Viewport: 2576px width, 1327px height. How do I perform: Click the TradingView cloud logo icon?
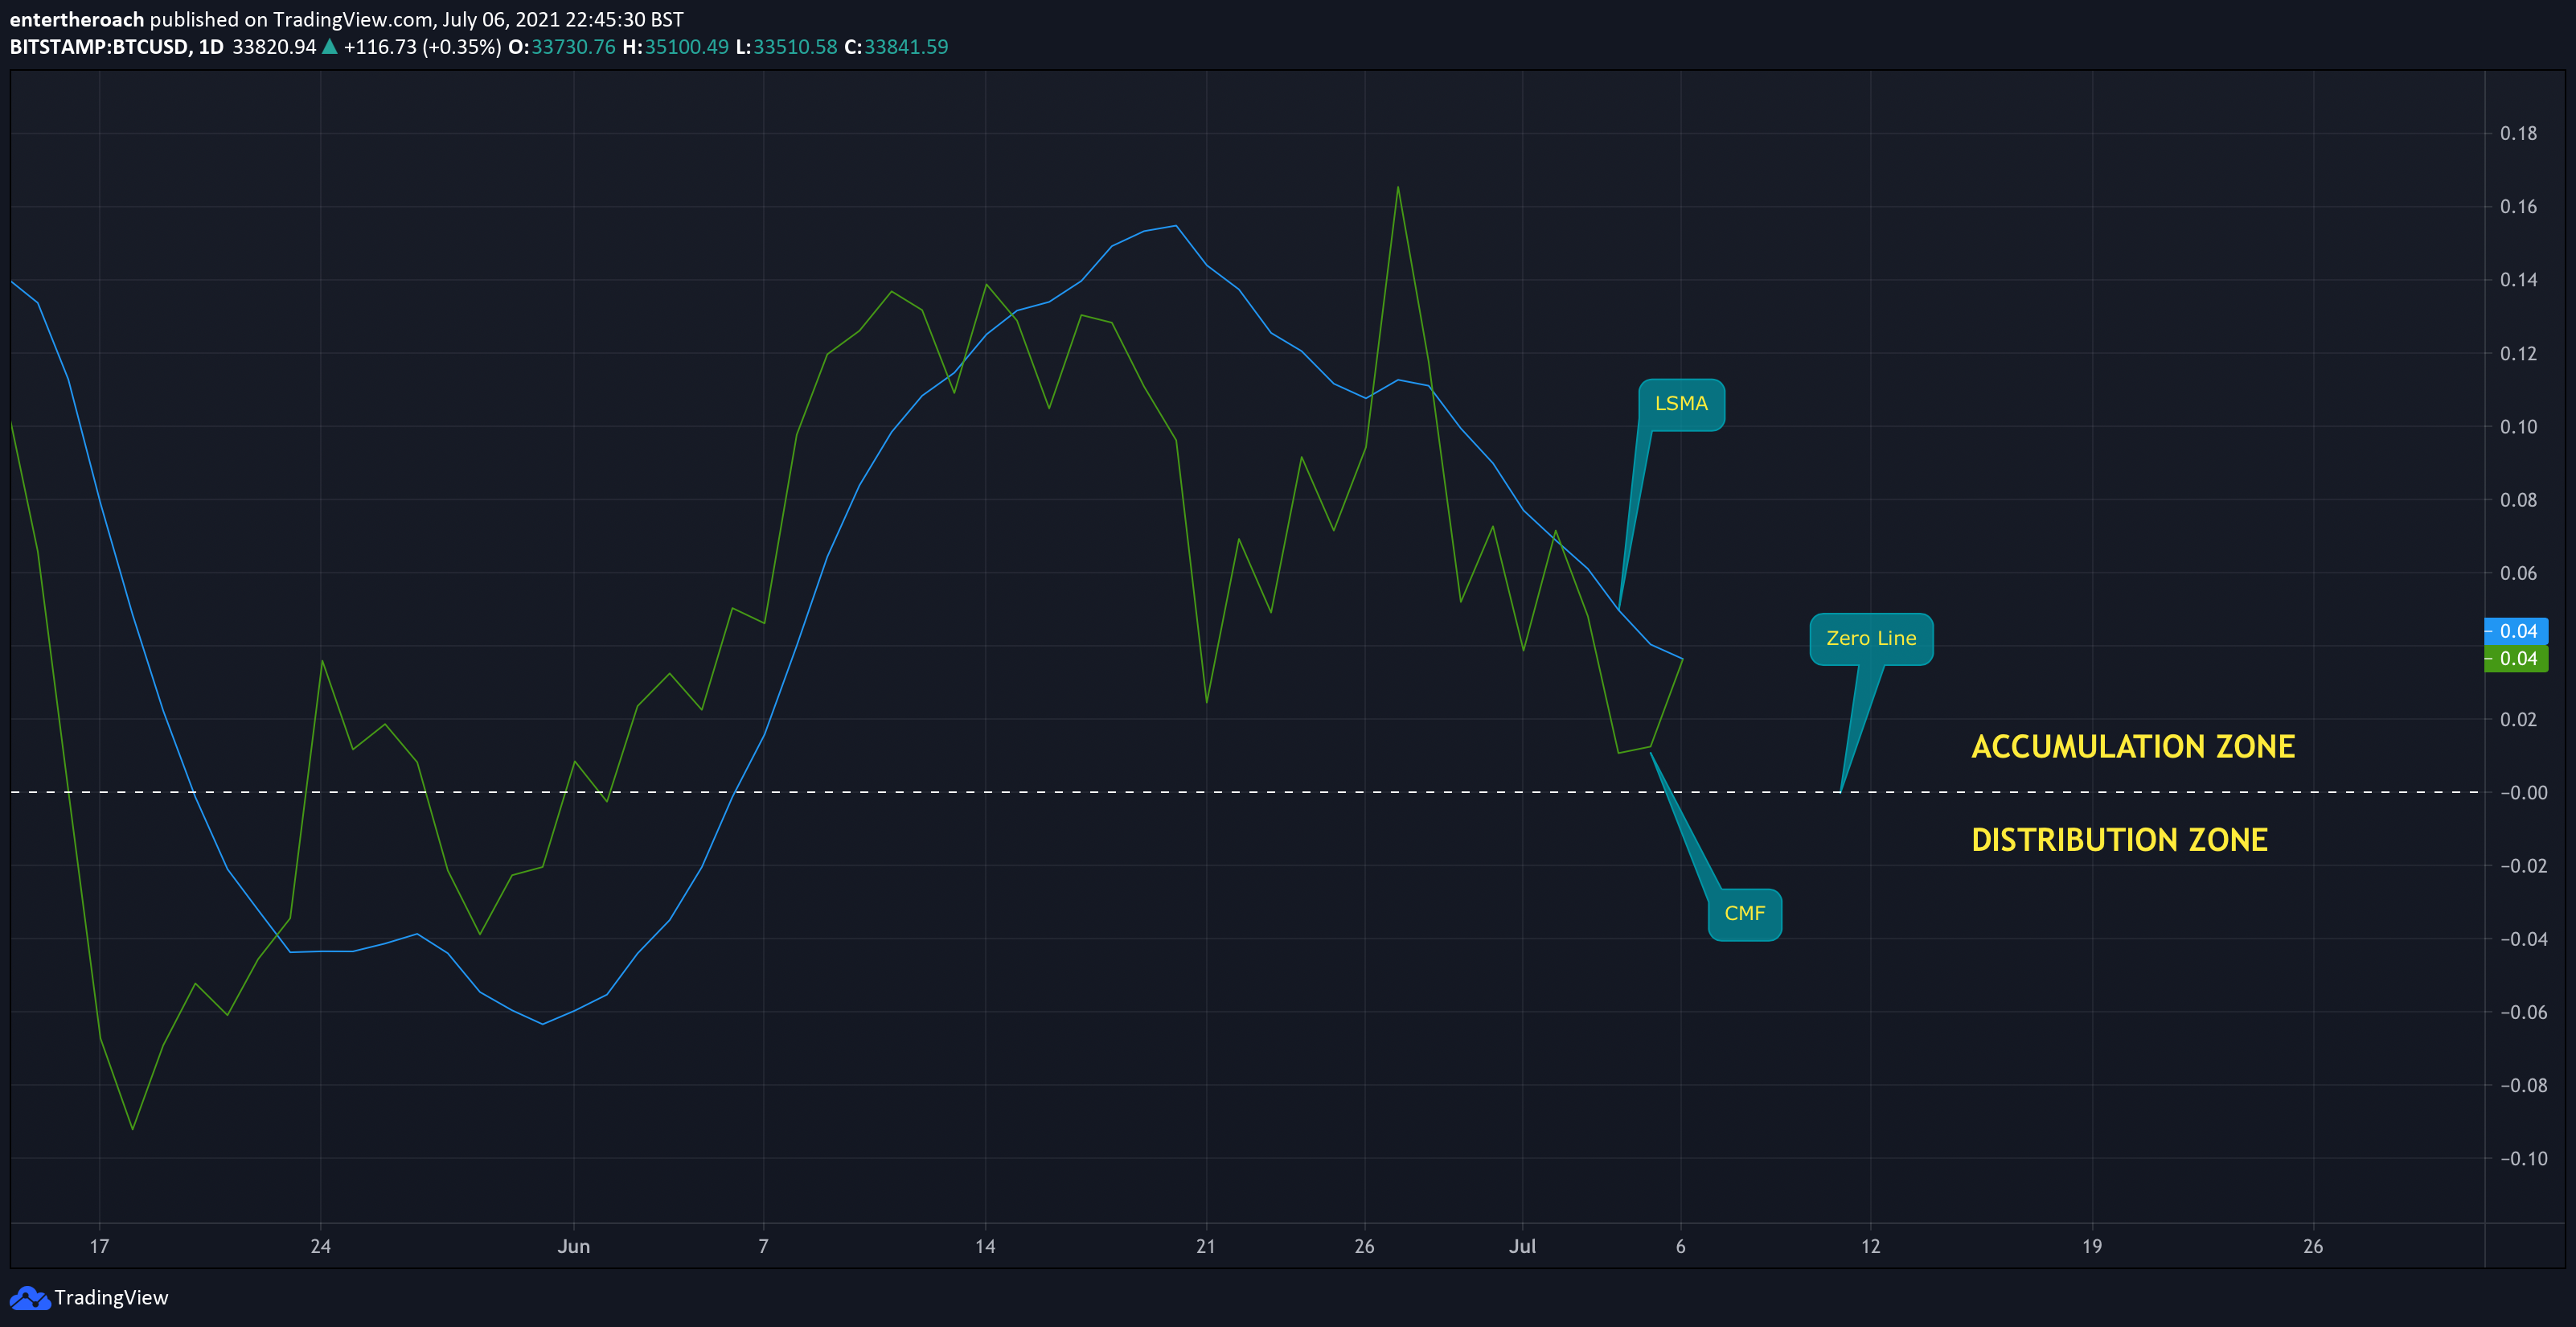tap(29, 1298)
